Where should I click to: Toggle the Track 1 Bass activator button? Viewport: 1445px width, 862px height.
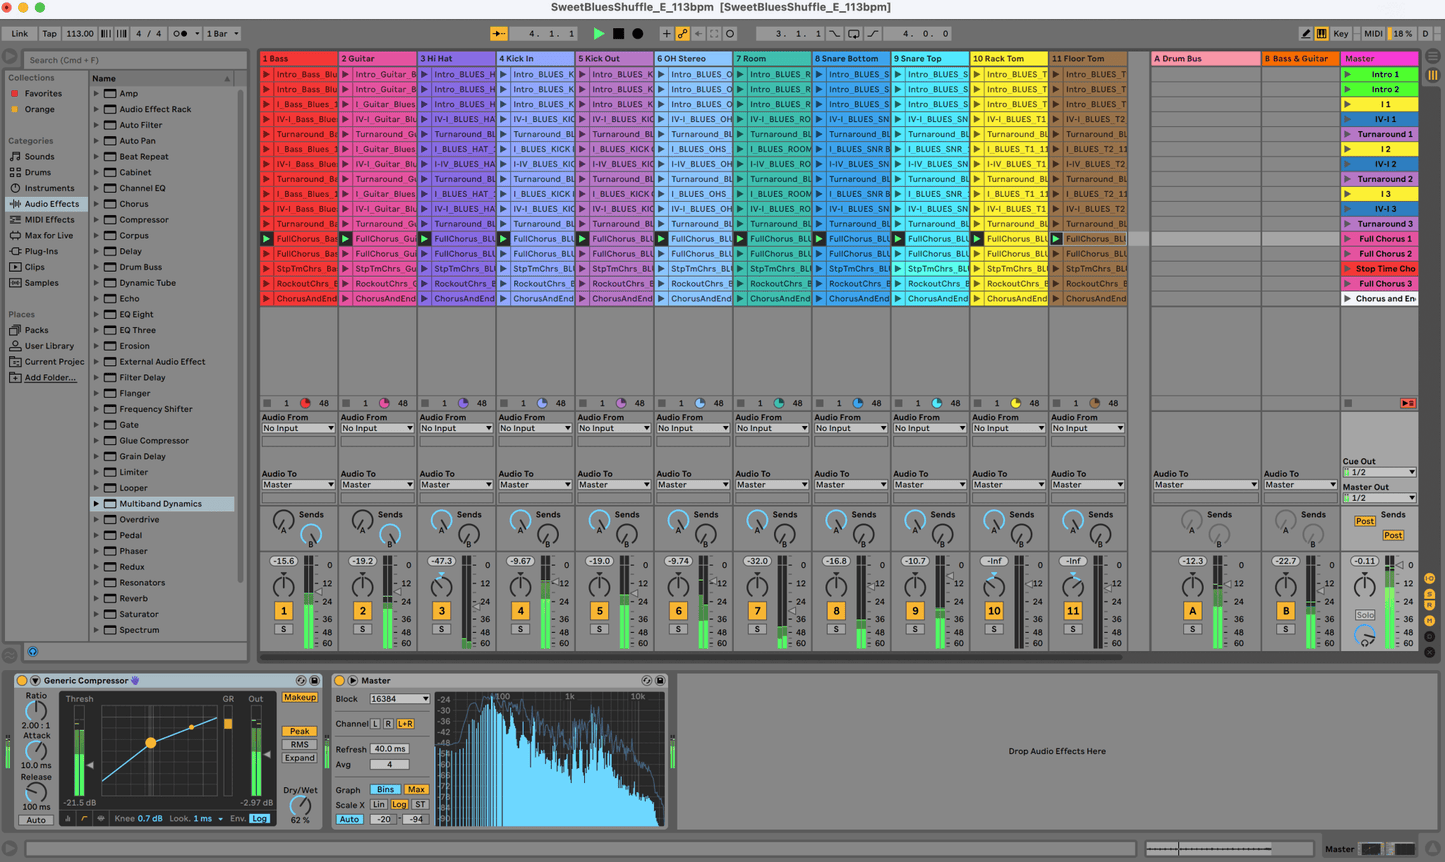pyautogui.click(x=284, y=611)
